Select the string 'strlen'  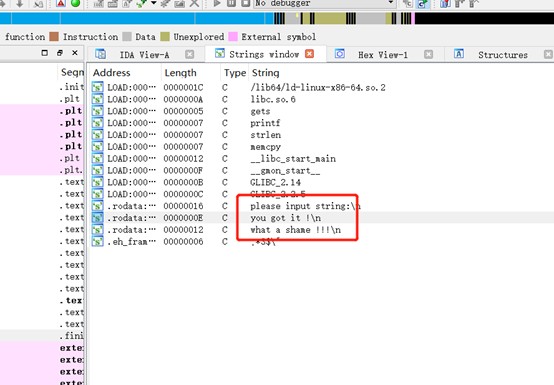pyautogui.click(x=266, y=135)
